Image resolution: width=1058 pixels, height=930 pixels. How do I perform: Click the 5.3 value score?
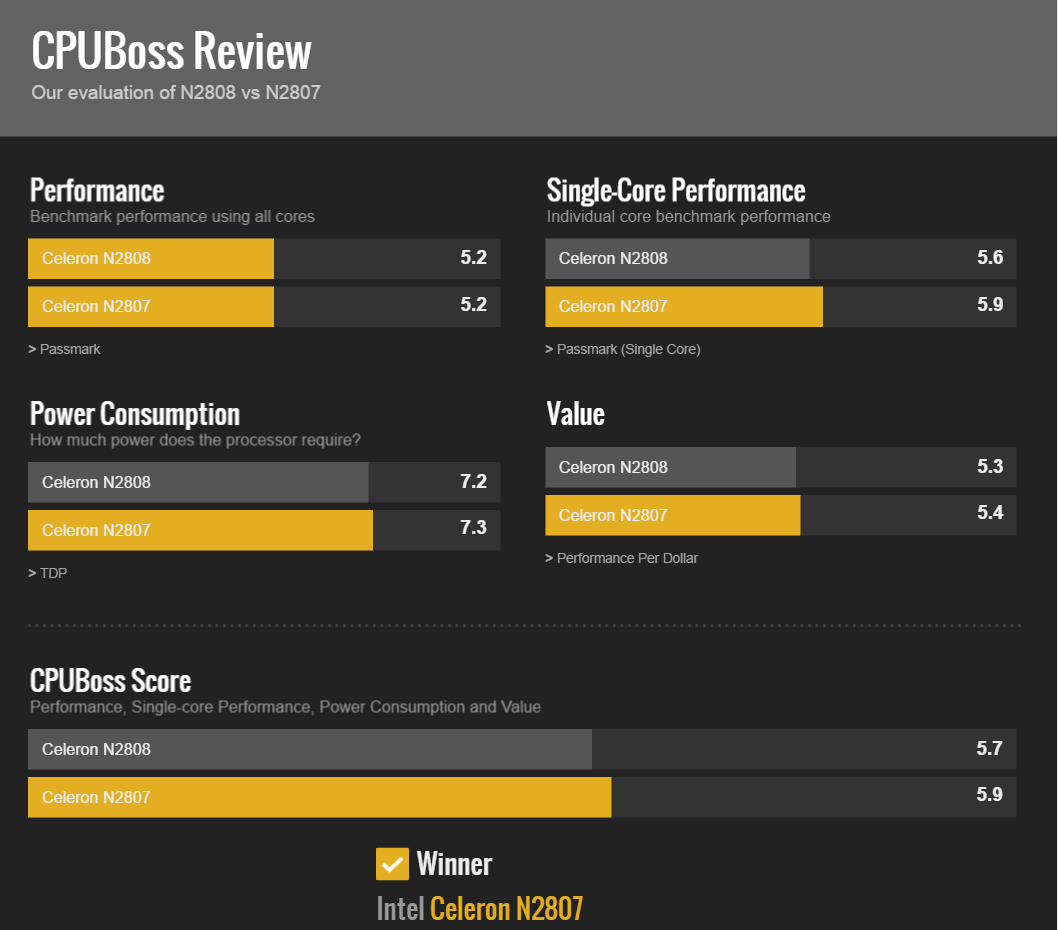(990, 466)
